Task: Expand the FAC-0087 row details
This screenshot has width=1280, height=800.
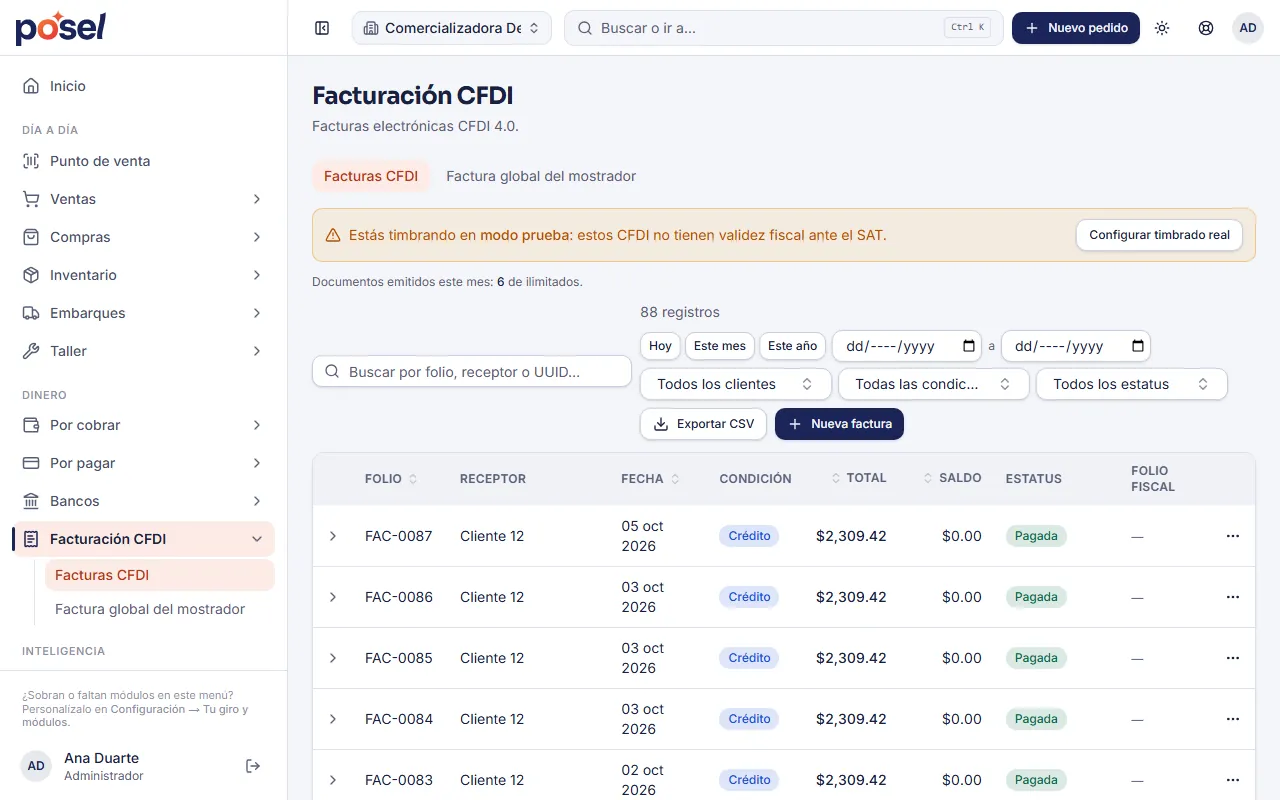Action: coord(333,536)
